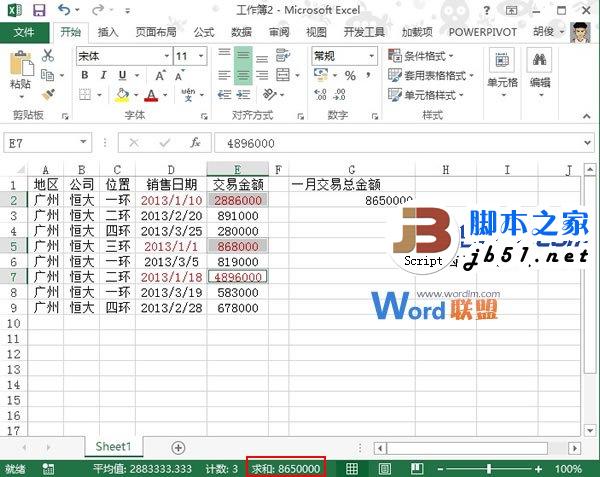Toggle Bold formatting
Screen dimensions: 600x477
[x=83, y=76]
